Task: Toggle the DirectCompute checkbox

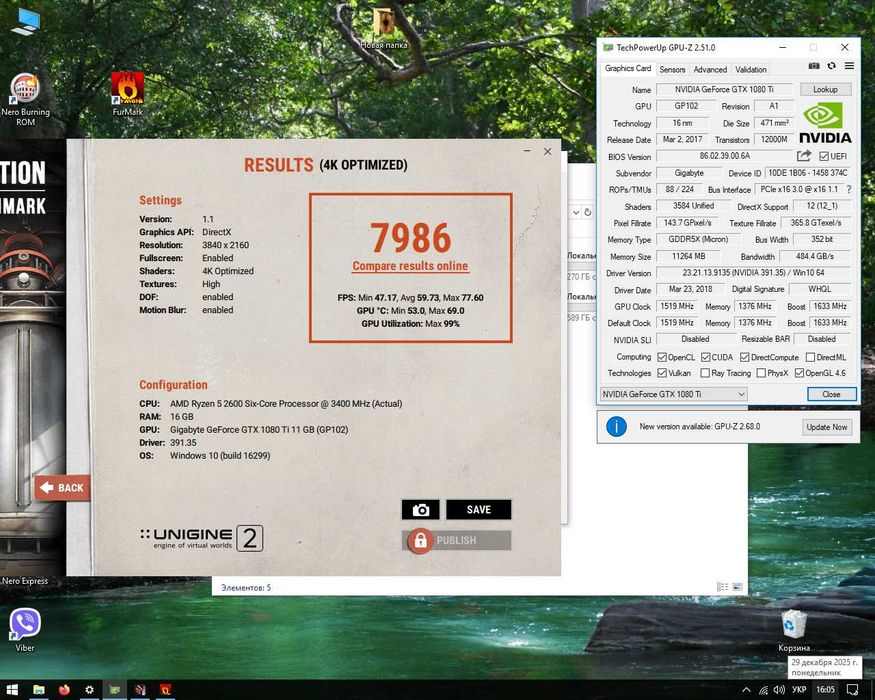Action: [x=744, y=357]
